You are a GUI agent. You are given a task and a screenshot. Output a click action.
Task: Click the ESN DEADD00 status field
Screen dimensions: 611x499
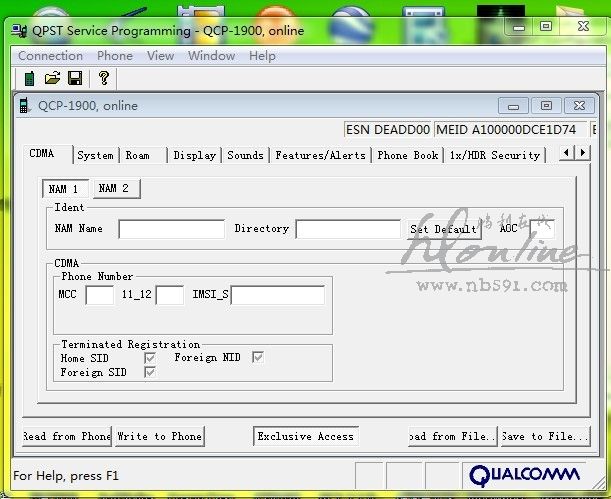388,130
